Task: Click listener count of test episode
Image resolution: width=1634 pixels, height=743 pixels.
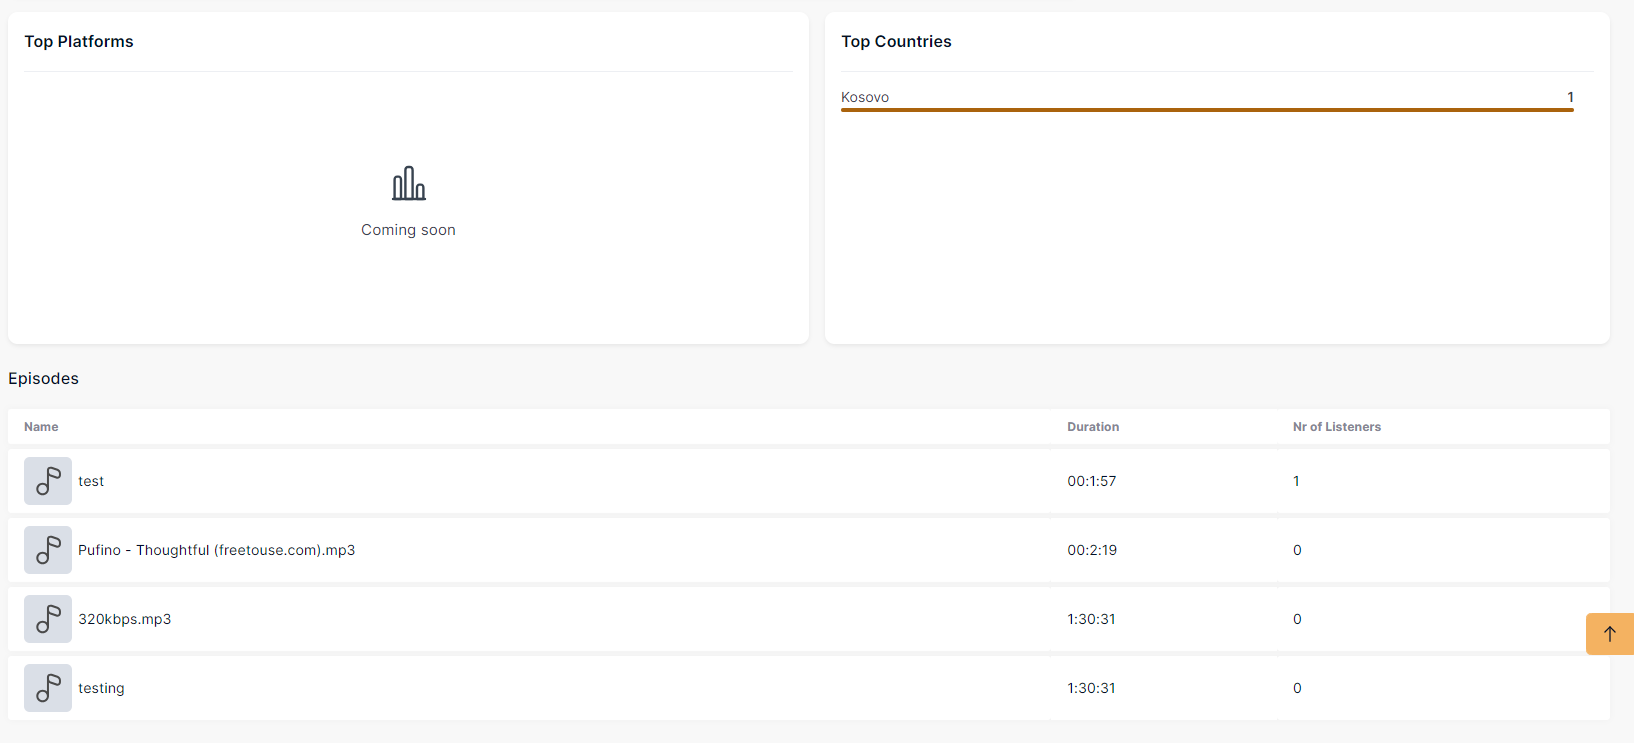Action: 1296,481
